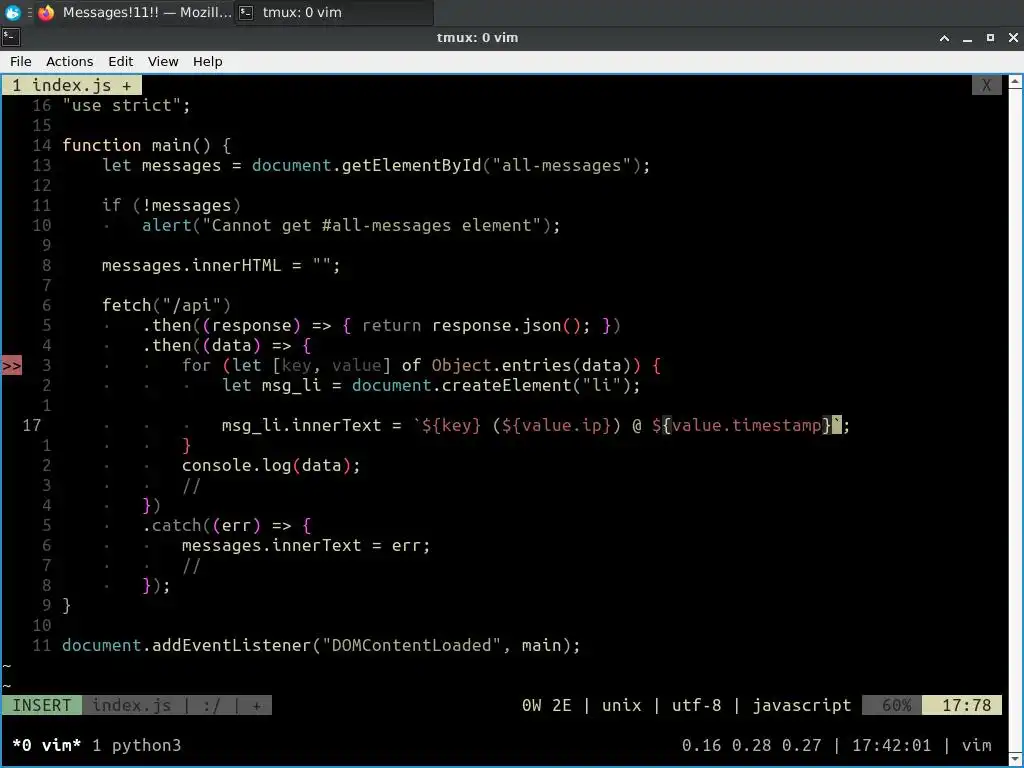Click on value.timestamp in the template string
Viewport: 1024px width, 768px height.
pyautogui.click(x=747, y=425)
